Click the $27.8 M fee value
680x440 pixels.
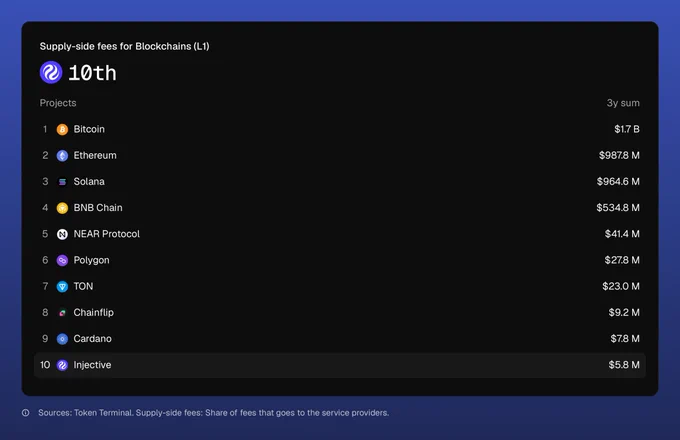click(x=622, y=260)
